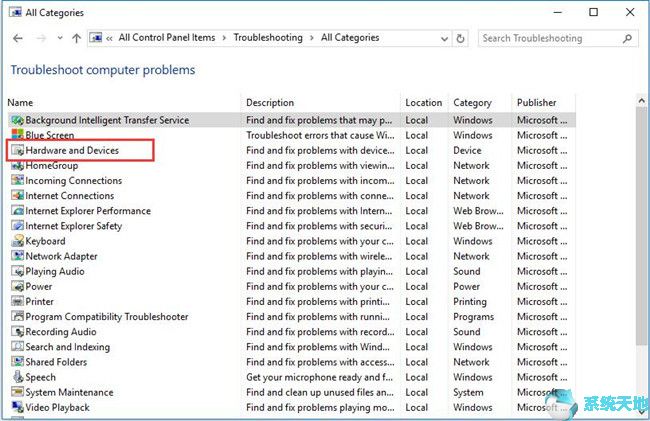Open Hardware and Devices troubleshooter
This screenshot has height=421, width=650.
[72, 150]
